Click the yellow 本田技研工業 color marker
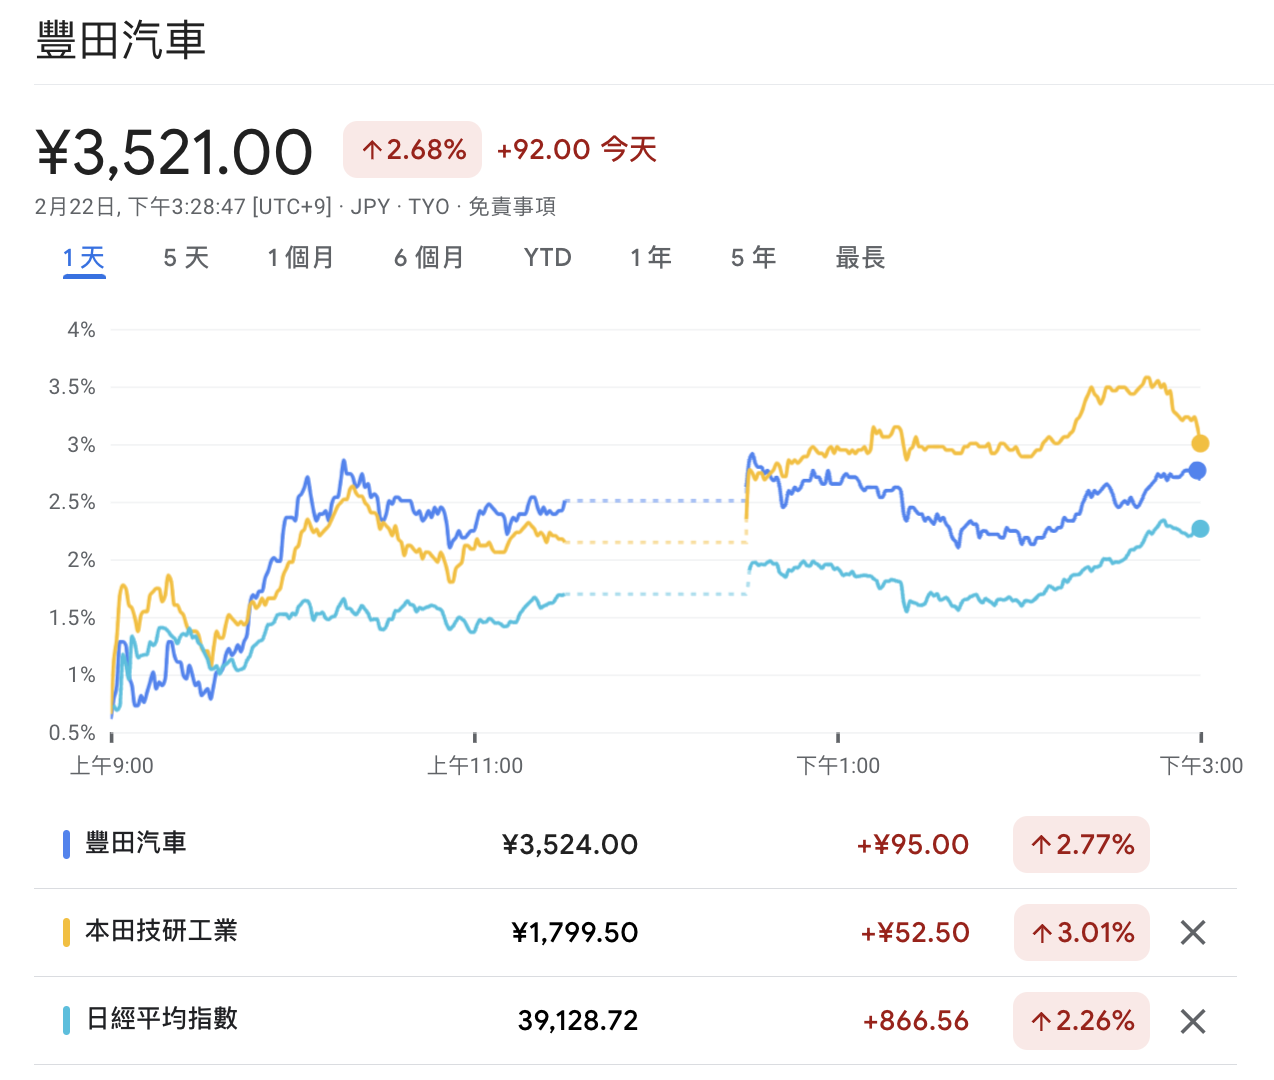 pos(66,932)
